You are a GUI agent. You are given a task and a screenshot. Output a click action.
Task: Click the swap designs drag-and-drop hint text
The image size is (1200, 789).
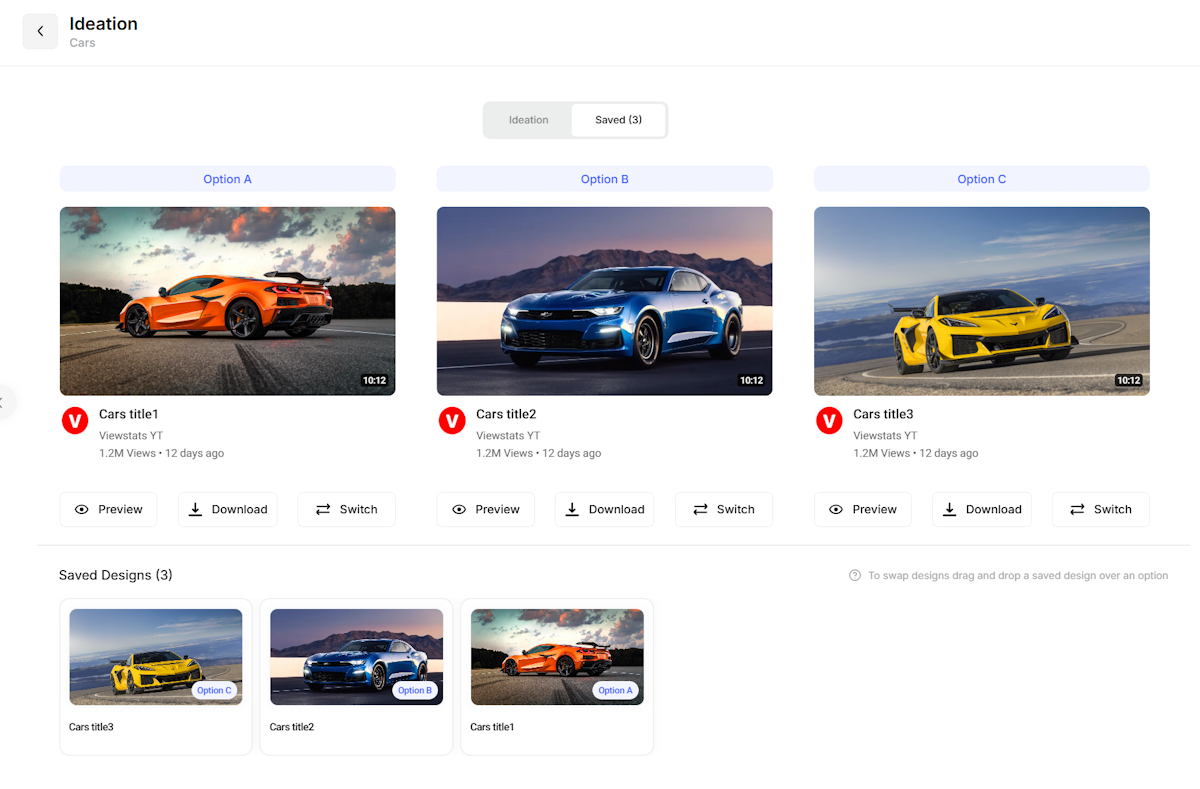point(1018,575)
